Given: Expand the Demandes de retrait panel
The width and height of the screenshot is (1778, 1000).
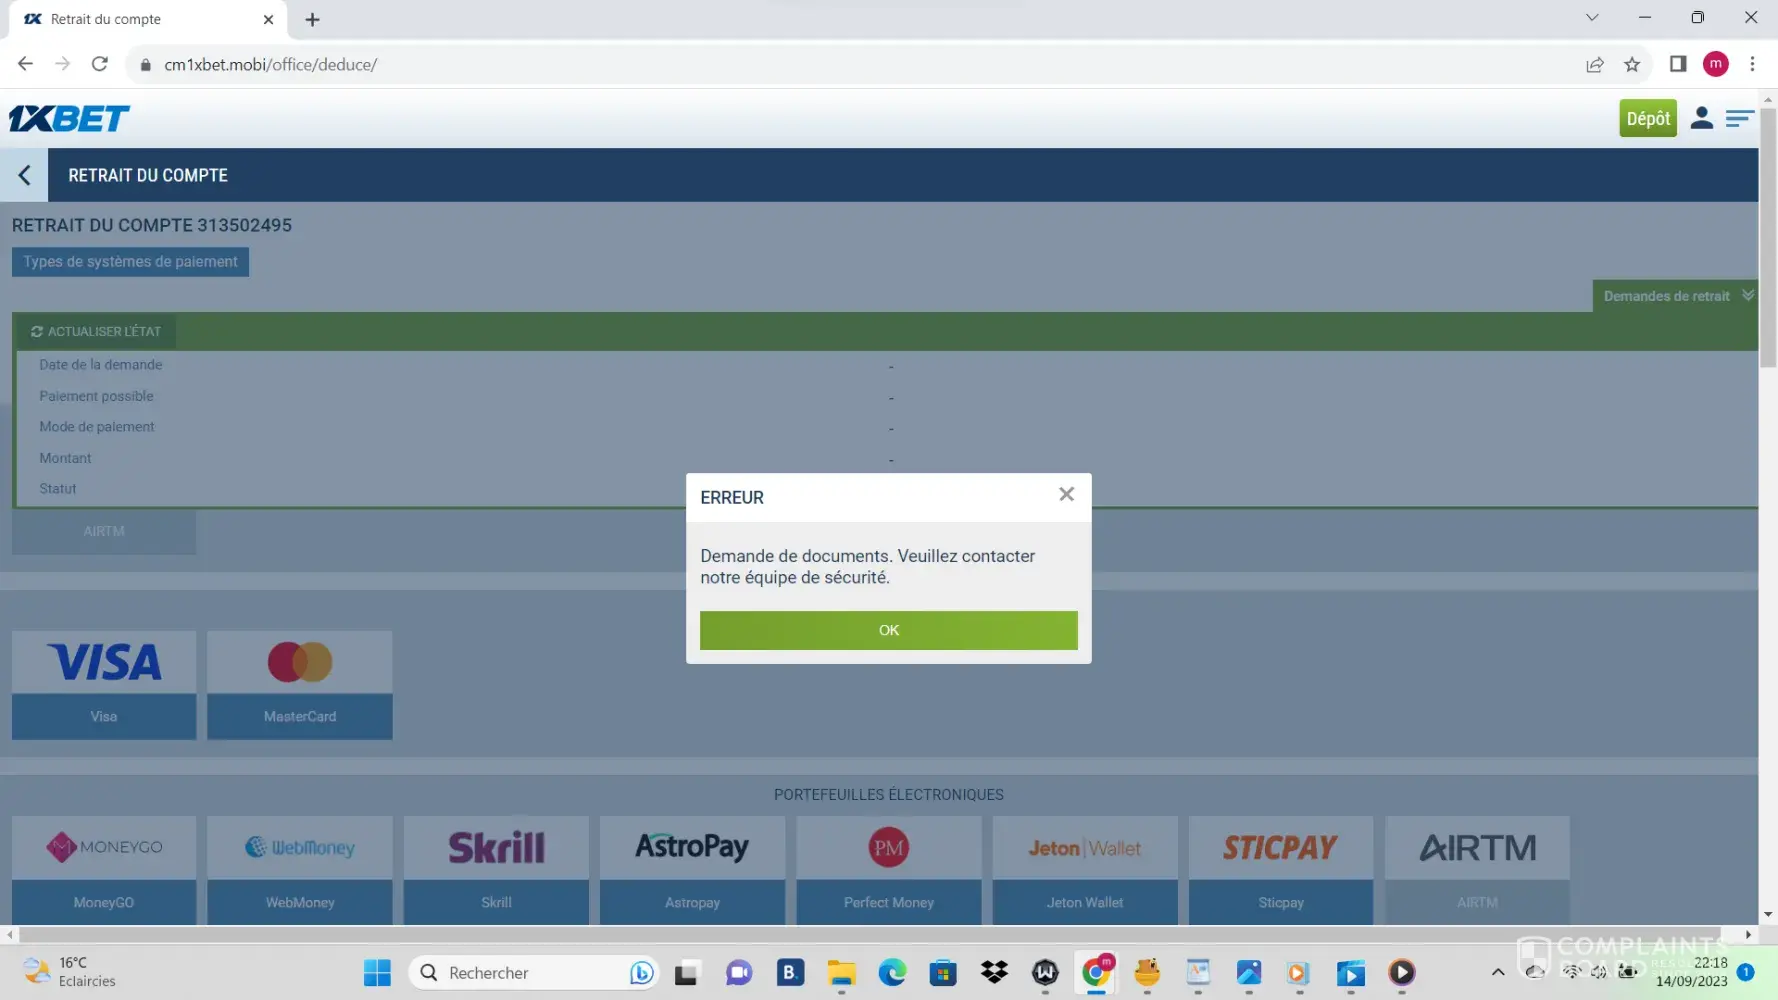Looking at the screenshot, I should click(1675, 296).
